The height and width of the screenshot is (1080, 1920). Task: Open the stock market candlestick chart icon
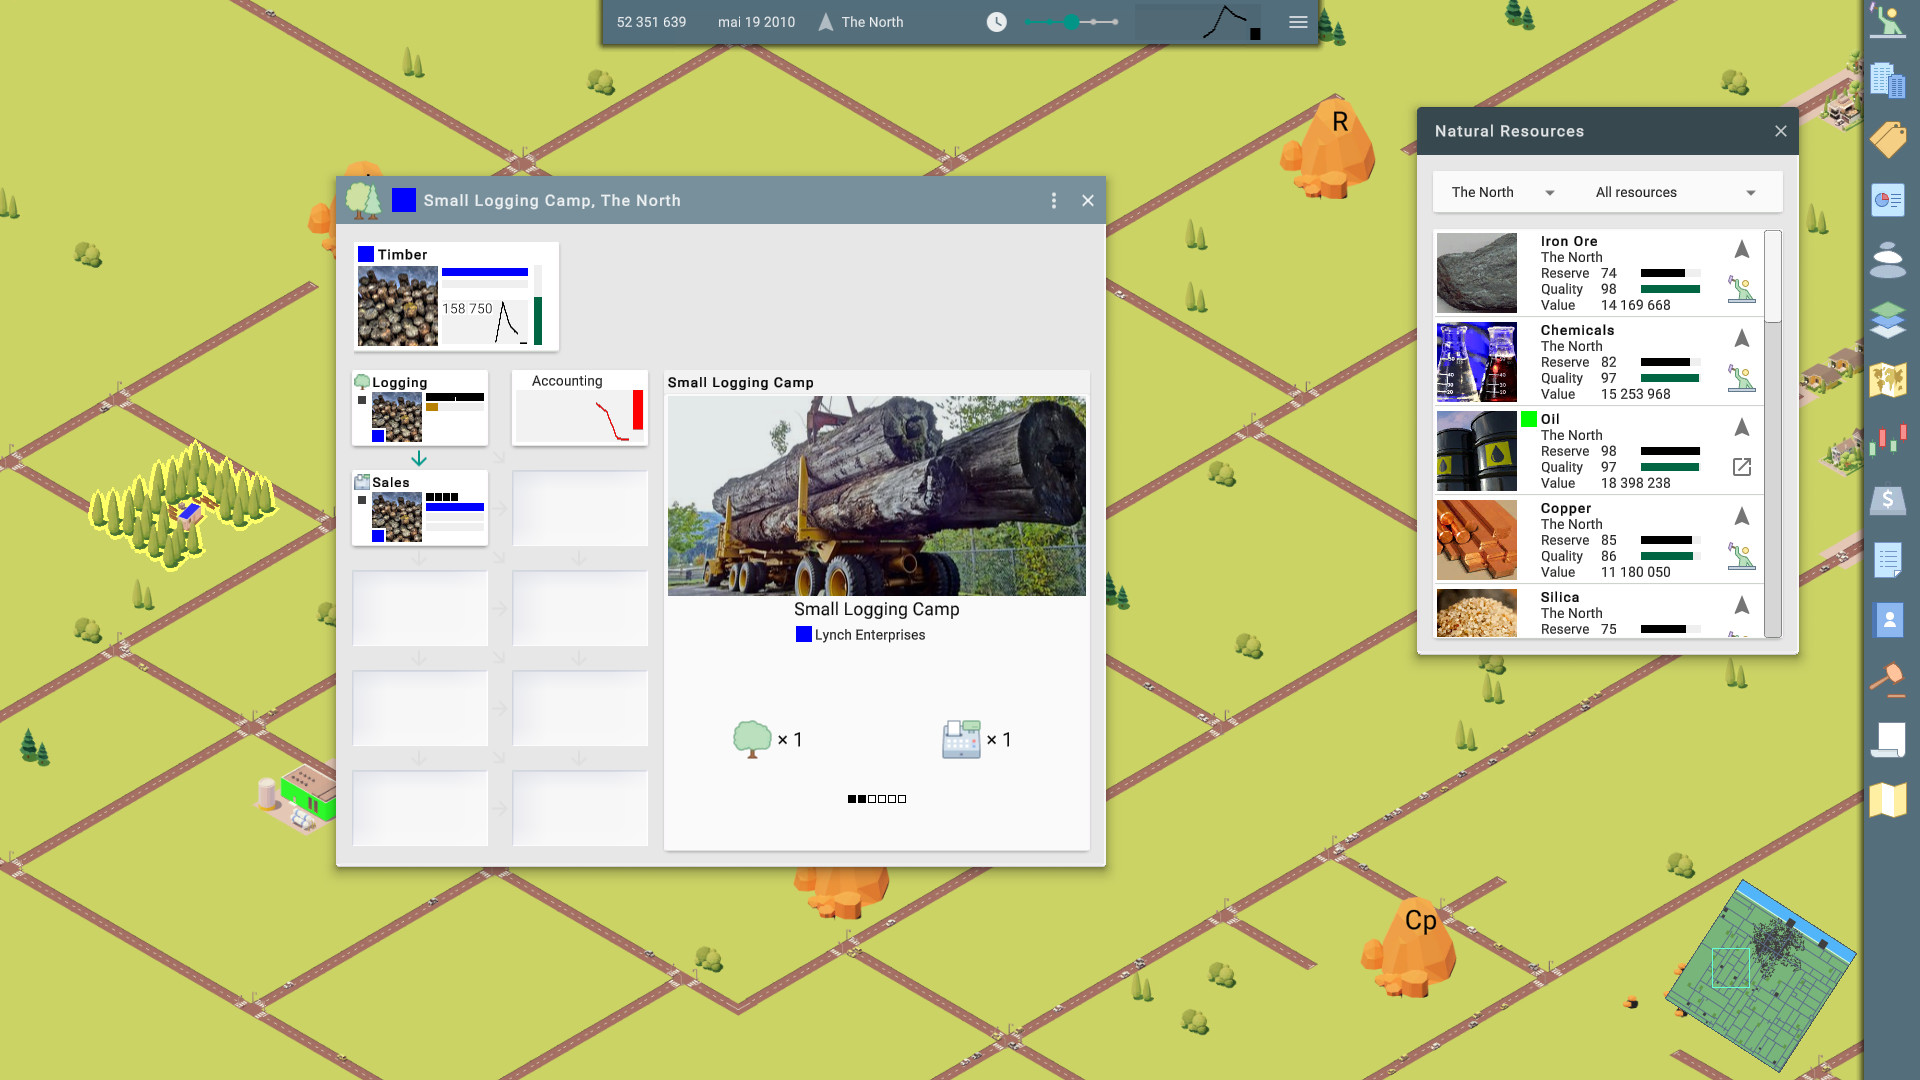pos(1888,440)
